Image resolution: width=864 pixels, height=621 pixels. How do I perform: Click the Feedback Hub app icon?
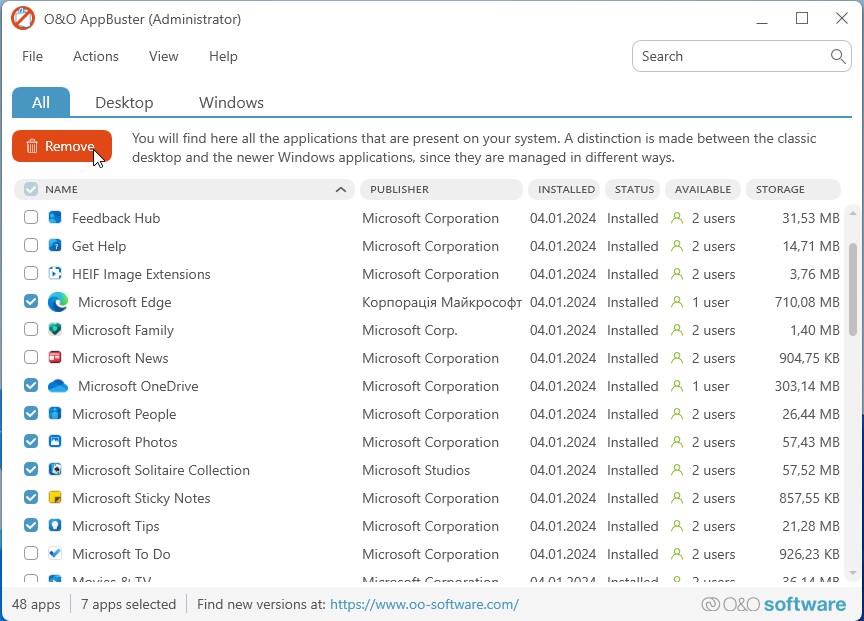(55, 217)
